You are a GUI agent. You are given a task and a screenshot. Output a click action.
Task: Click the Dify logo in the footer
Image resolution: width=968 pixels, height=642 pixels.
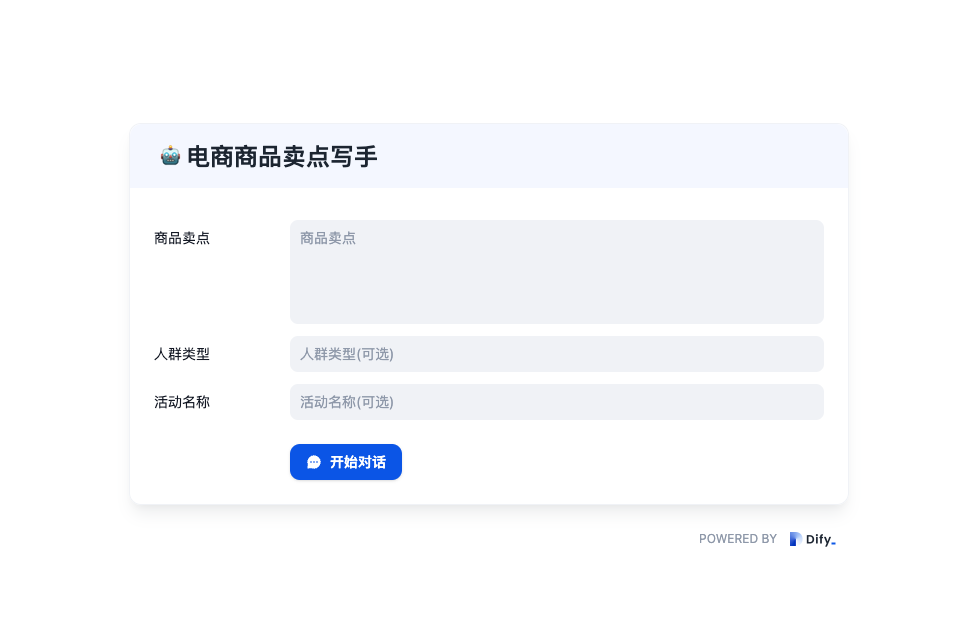tap(812, 539)
